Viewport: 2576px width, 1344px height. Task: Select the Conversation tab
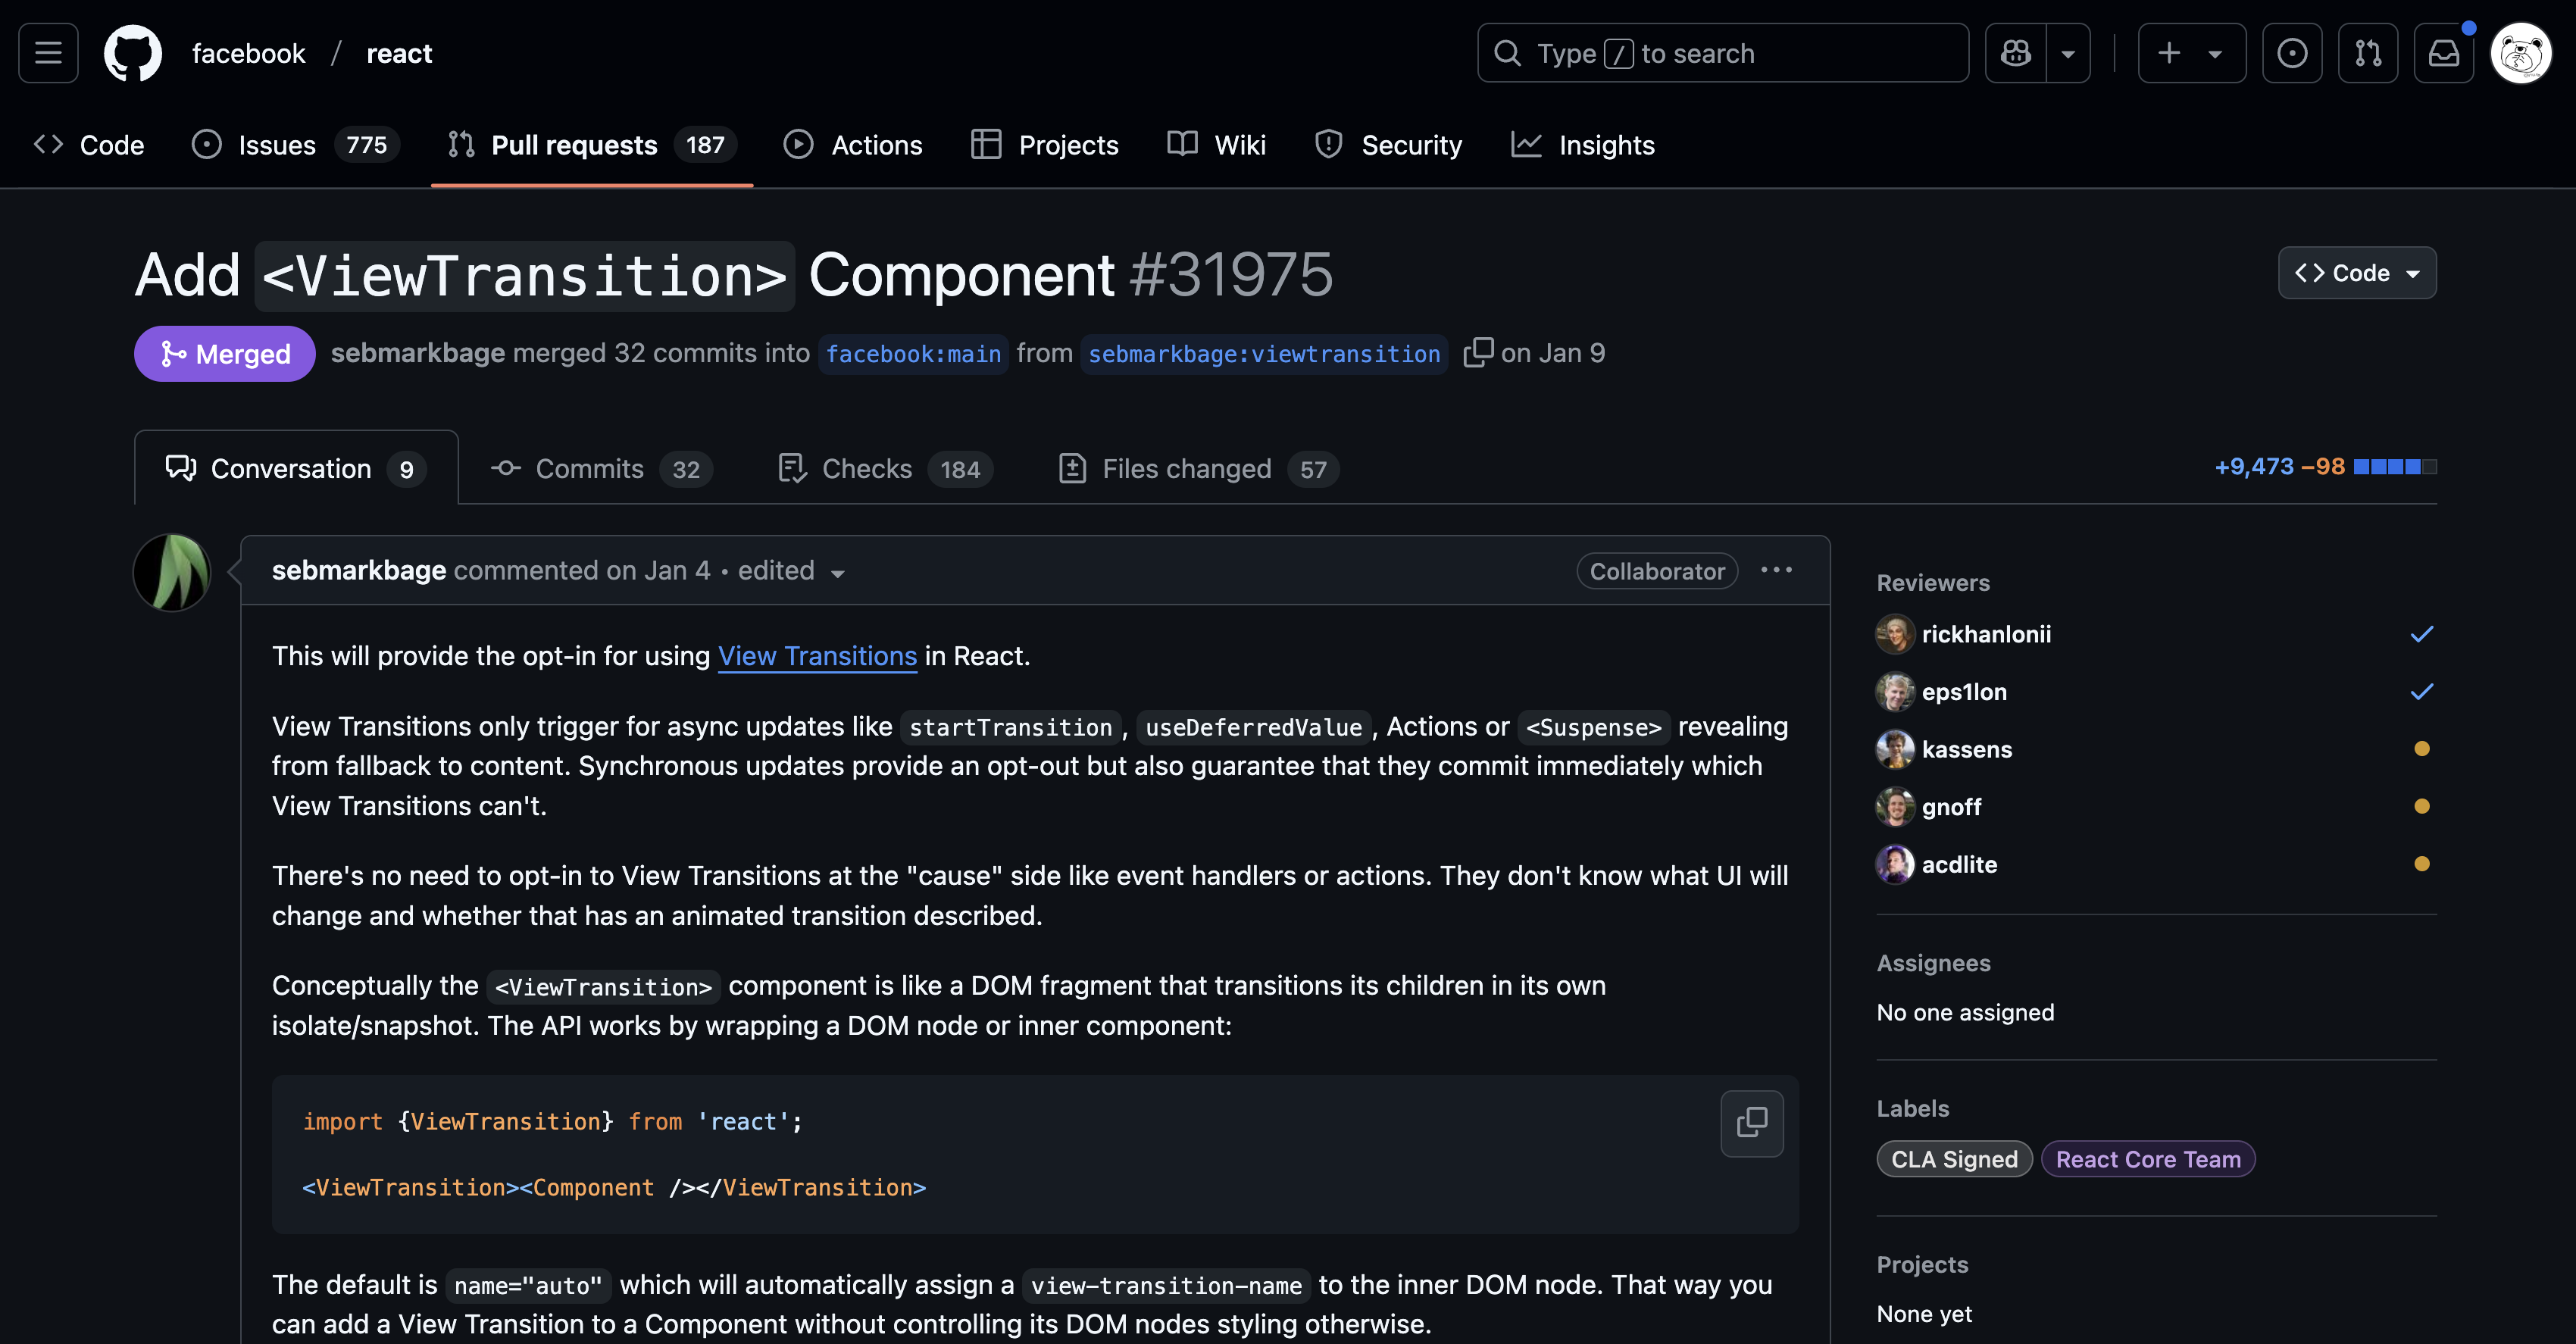click(296, 468)
